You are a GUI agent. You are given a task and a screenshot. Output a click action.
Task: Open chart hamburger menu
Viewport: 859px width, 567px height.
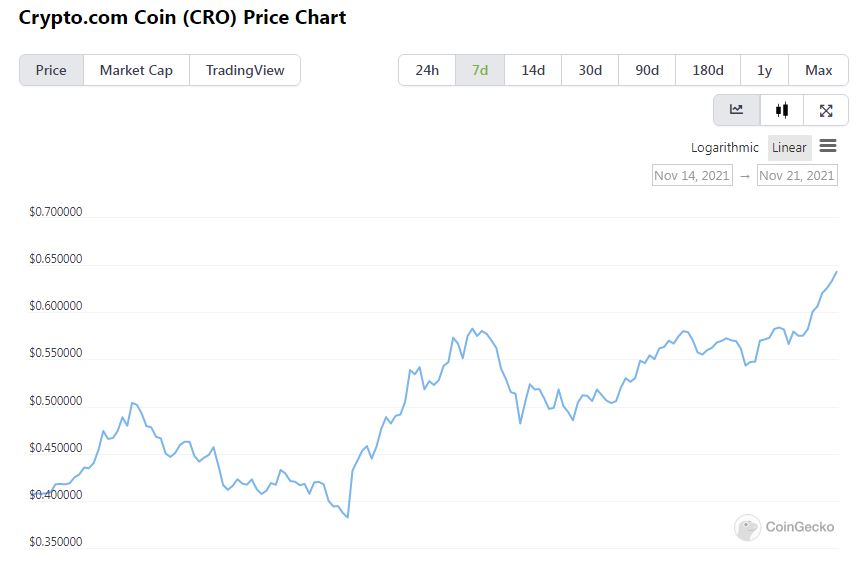[828, 146]
